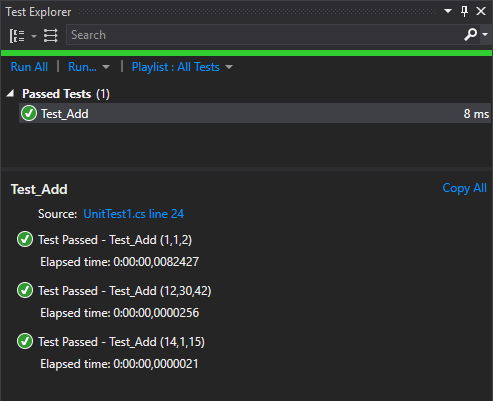Click the passed icon for Test_Add (12,30,42)

25,290
